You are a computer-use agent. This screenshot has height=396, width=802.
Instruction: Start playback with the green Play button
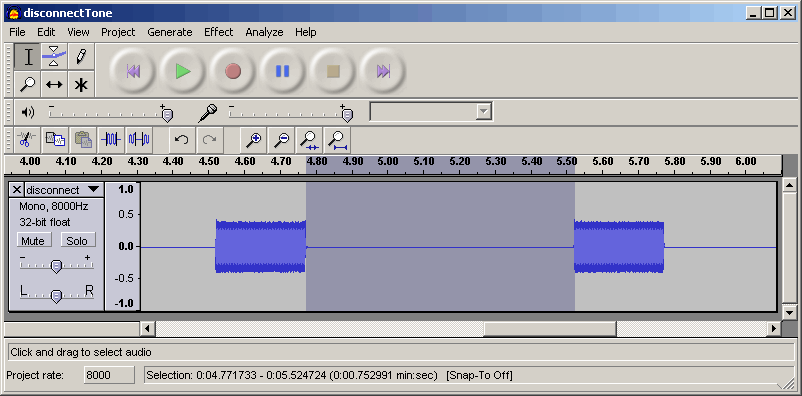point(183,71)
